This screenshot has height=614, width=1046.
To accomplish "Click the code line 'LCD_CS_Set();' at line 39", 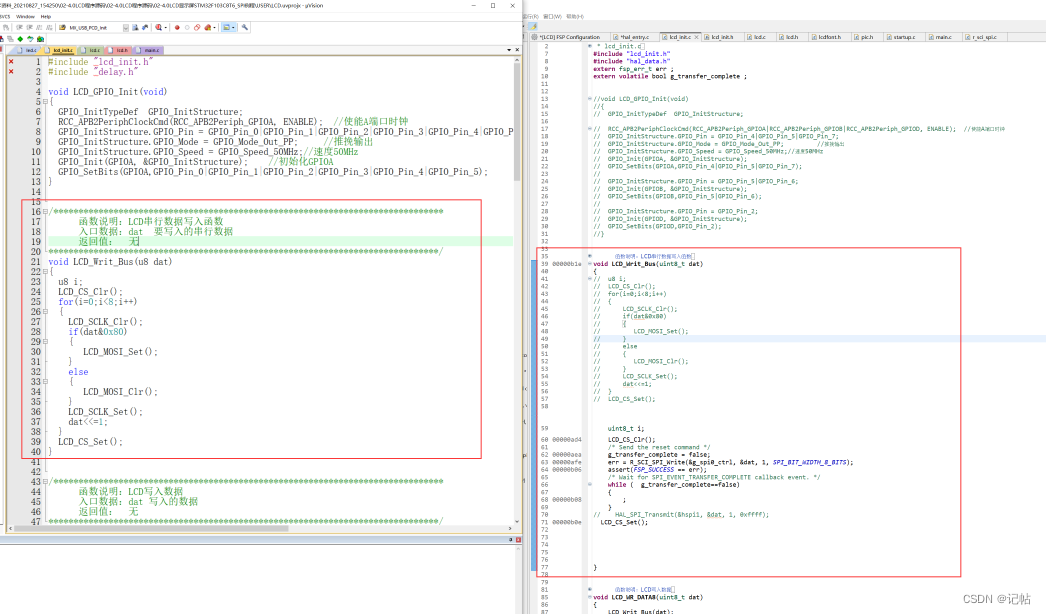I will click(90, 442).
